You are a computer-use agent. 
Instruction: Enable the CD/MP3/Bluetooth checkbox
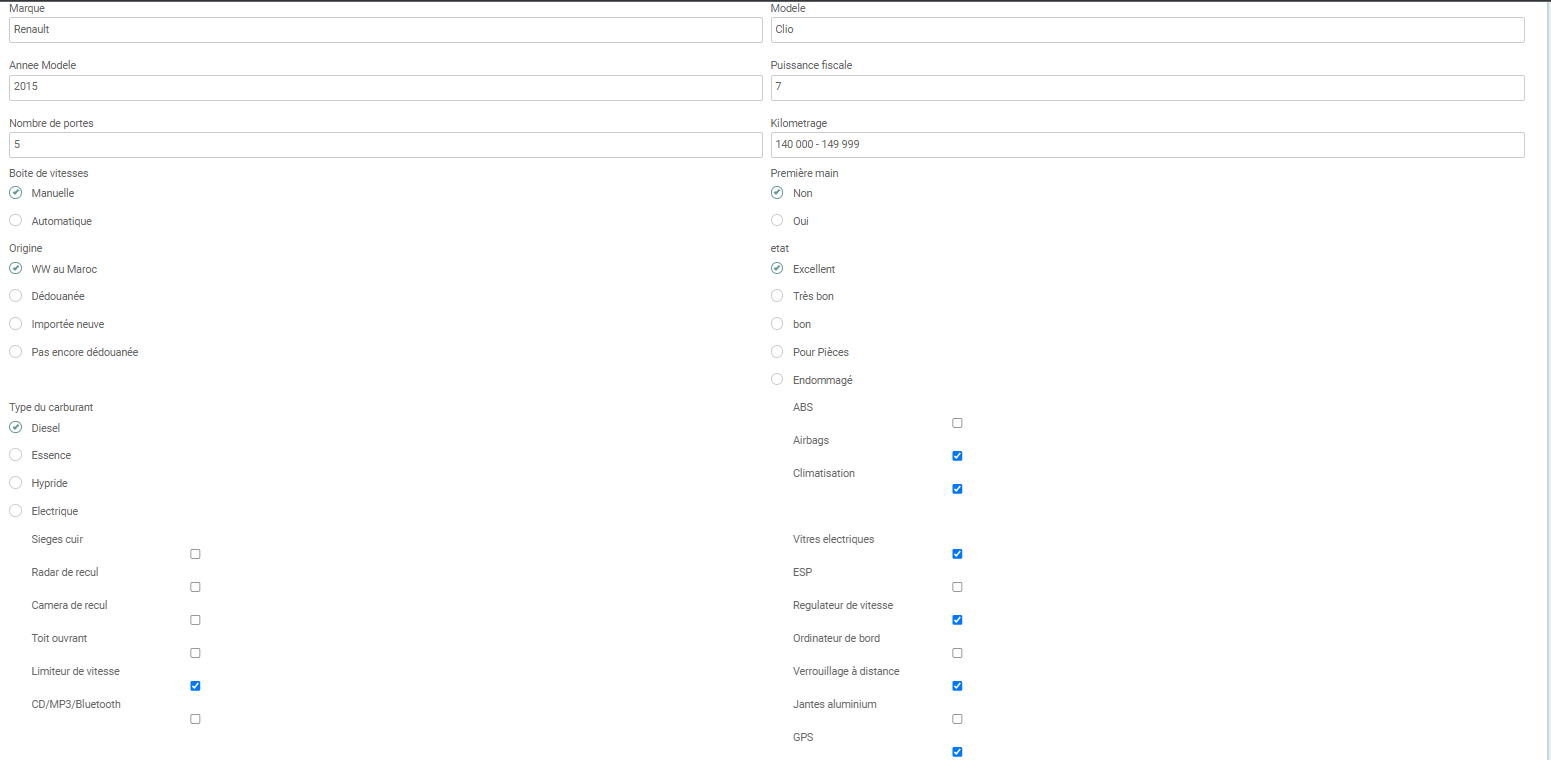click(x=195, y=718)
